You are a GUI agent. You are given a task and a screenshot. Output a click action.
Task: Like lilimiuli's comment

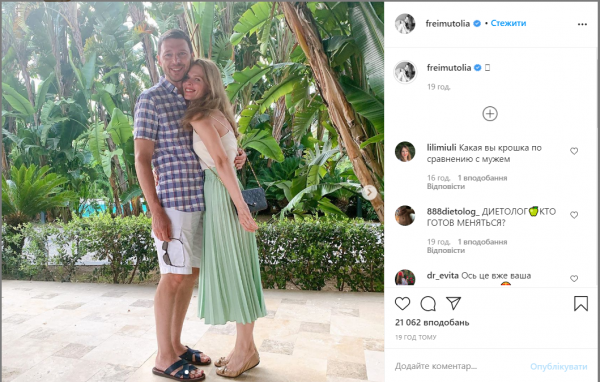click(x=574, y=151)
